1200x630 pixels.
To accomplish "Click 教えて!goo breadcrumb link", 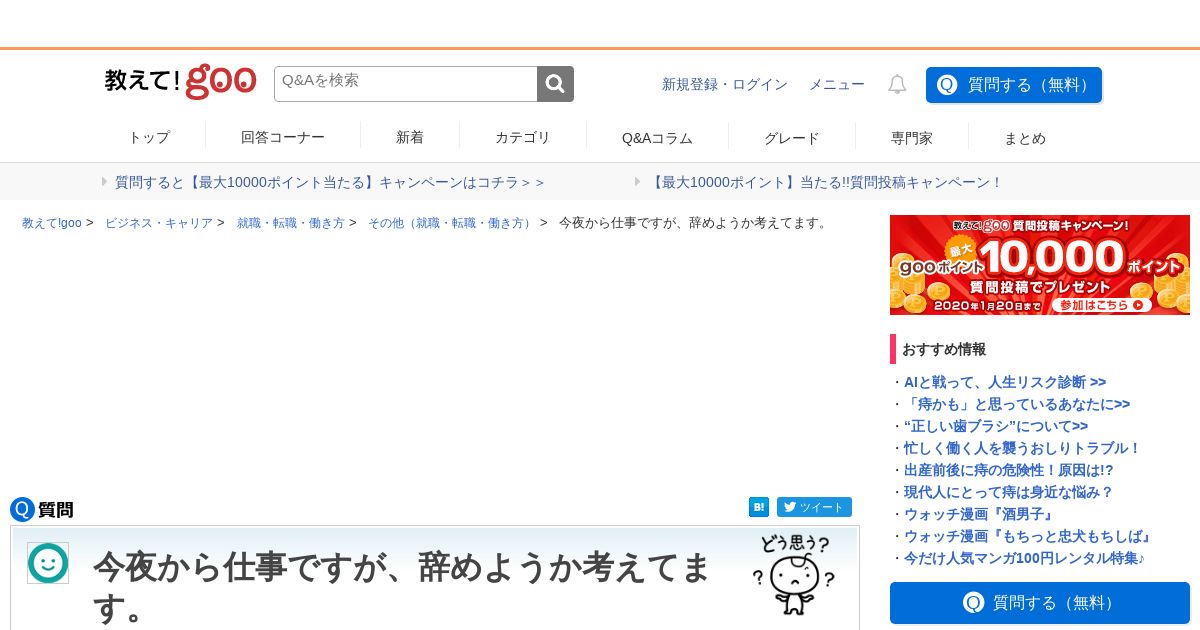I will 52,223.
